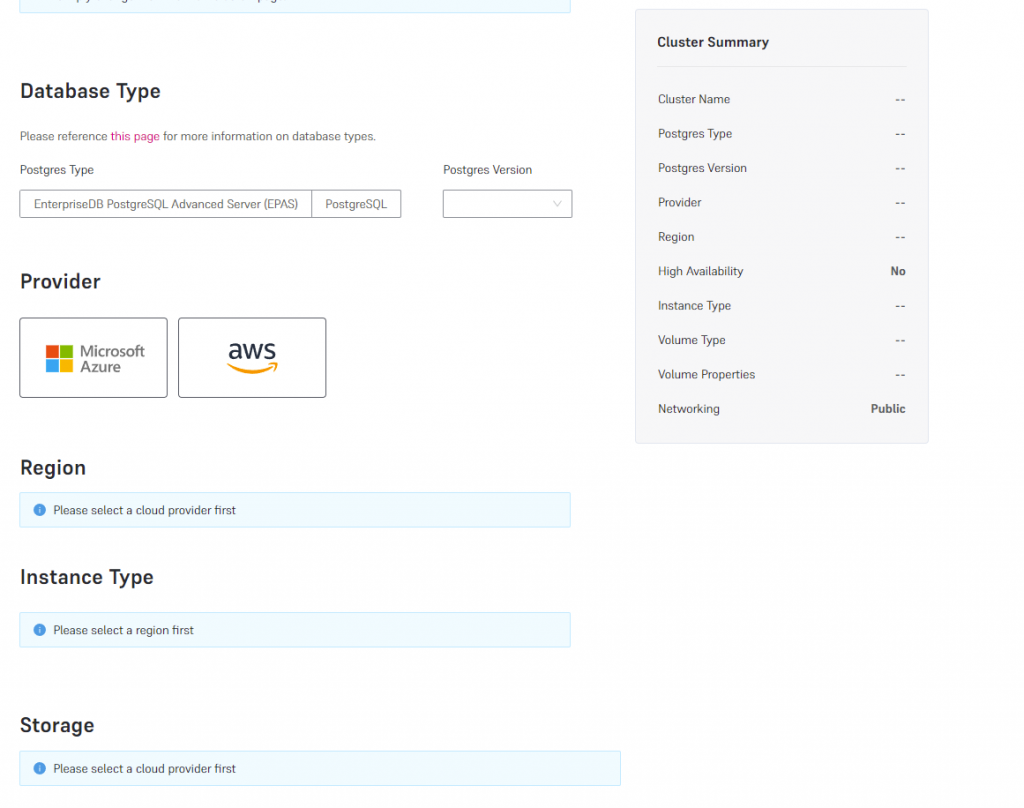Click Networking 'Public' value in summary
Screen dimensions: 1024x808
coord(887,409)
